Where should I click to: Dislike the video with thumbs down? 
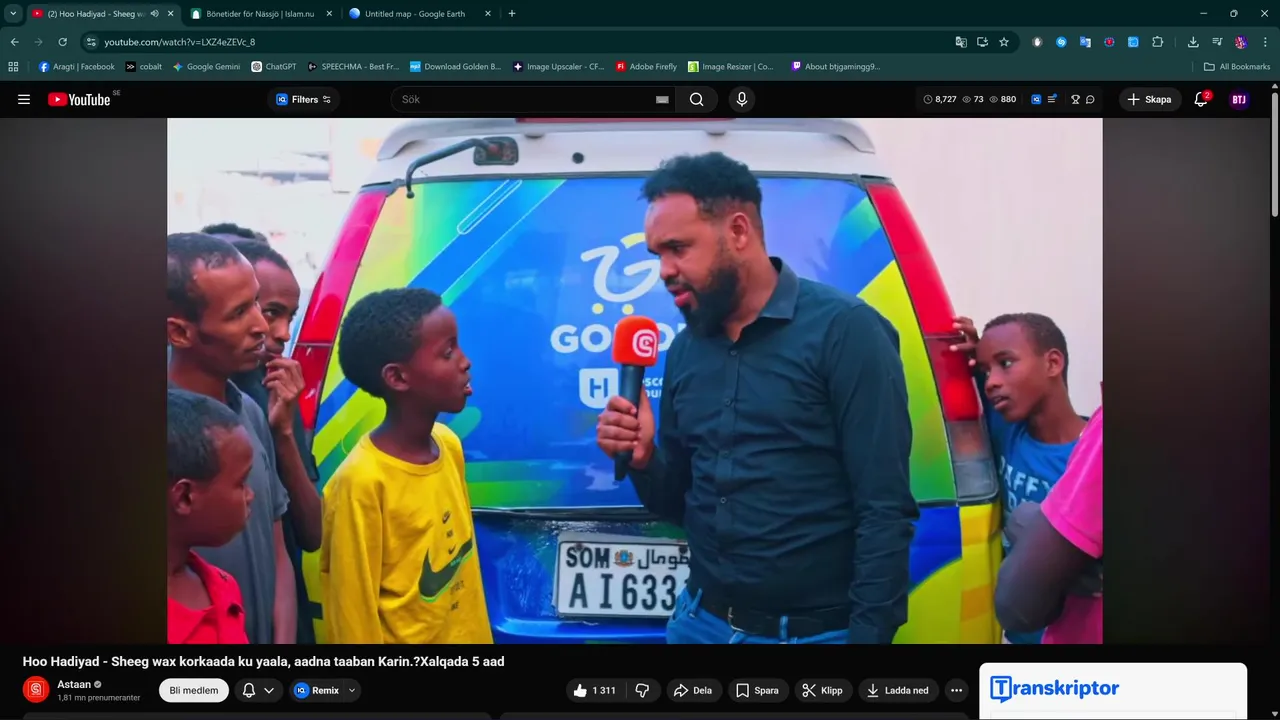[x=642, y=690]
